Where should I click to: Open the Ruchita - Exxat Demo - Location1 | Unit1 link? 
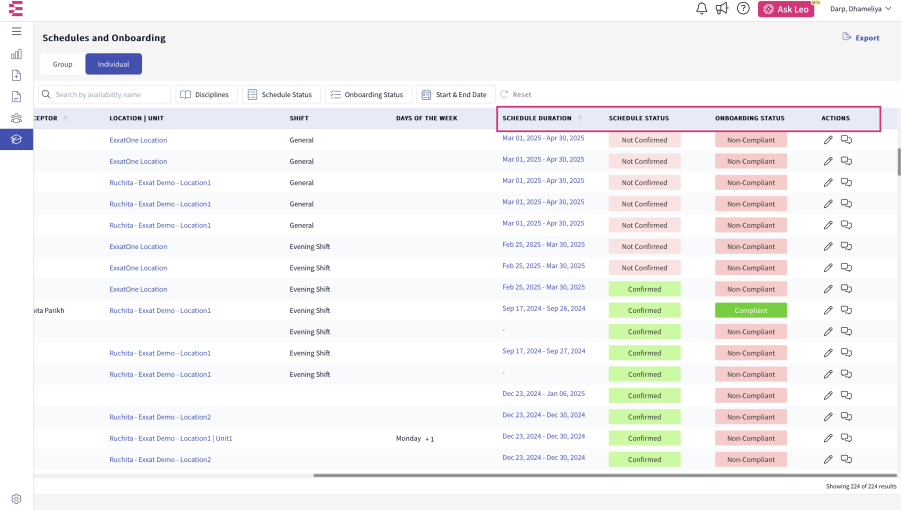pyautogui.click(x=171, y=438)
